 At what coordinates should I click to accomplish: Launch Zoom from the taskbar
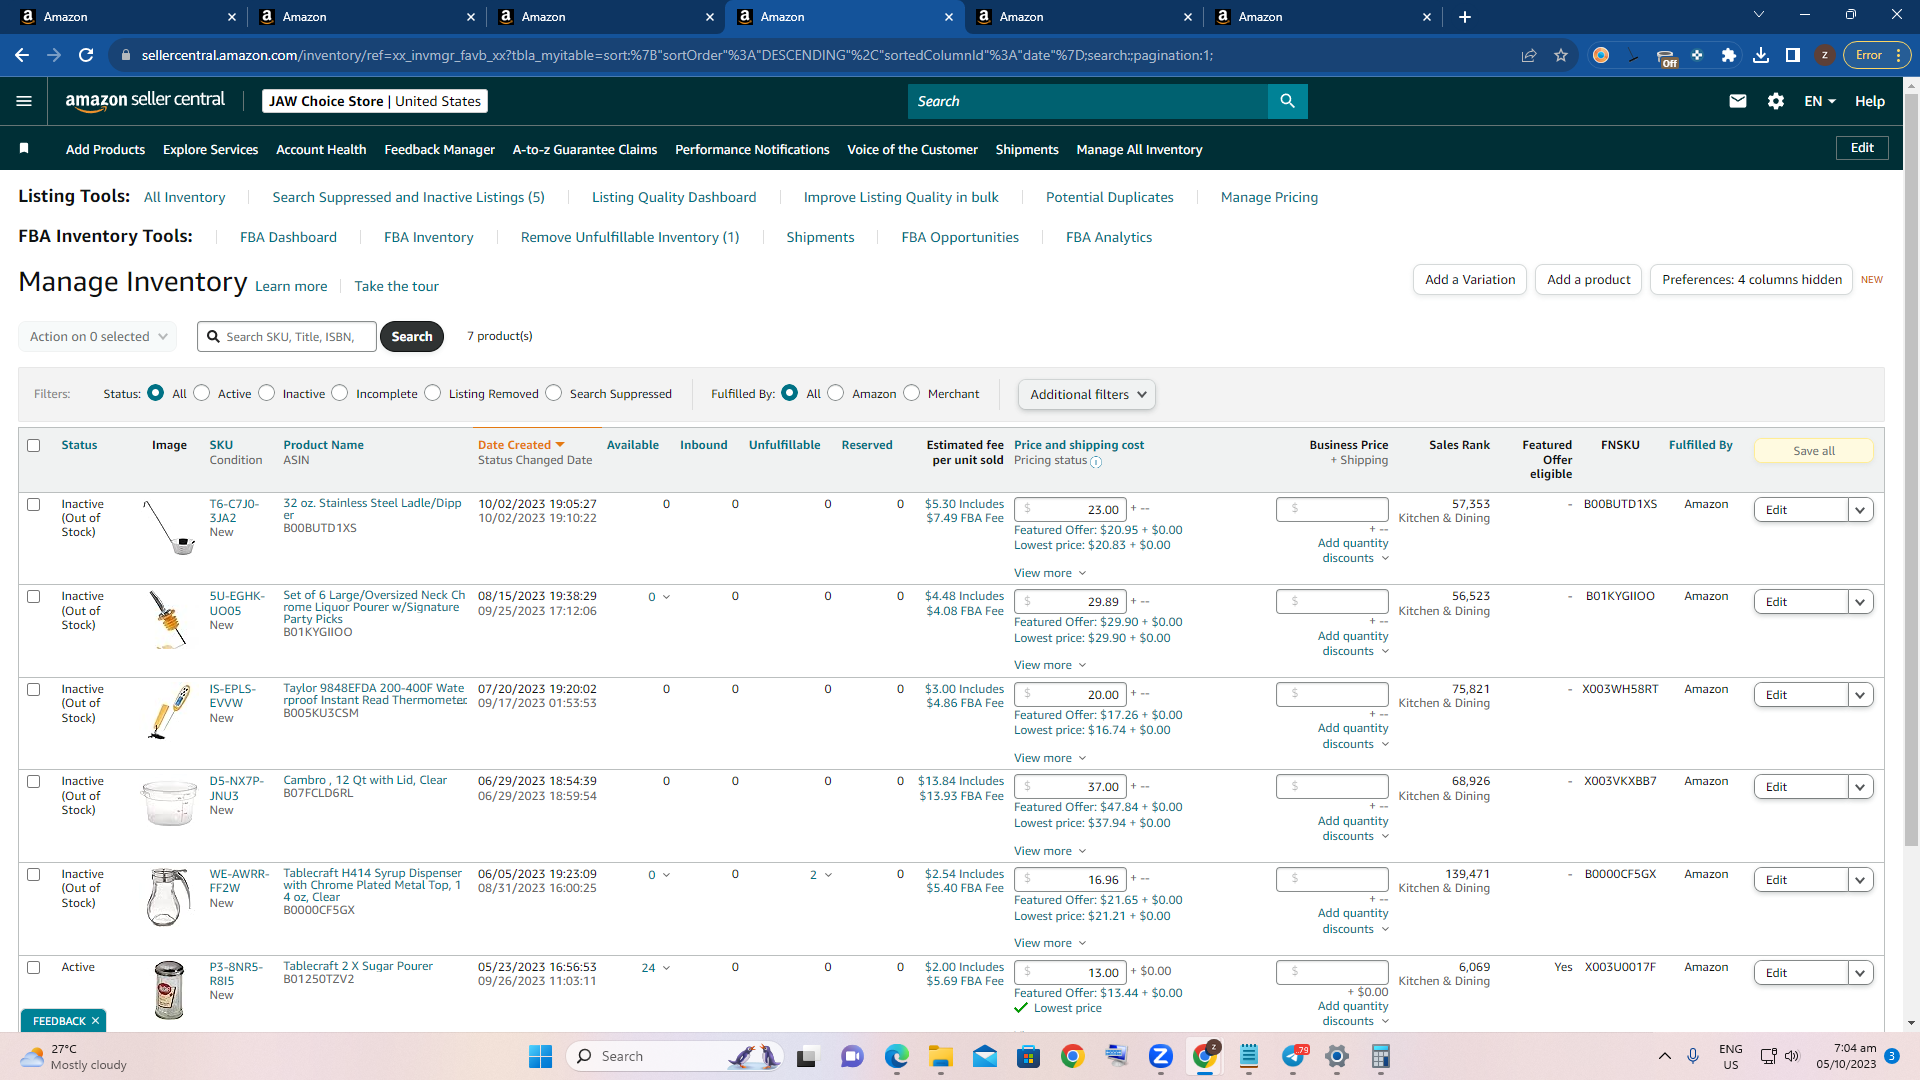coord(1161,1056)
